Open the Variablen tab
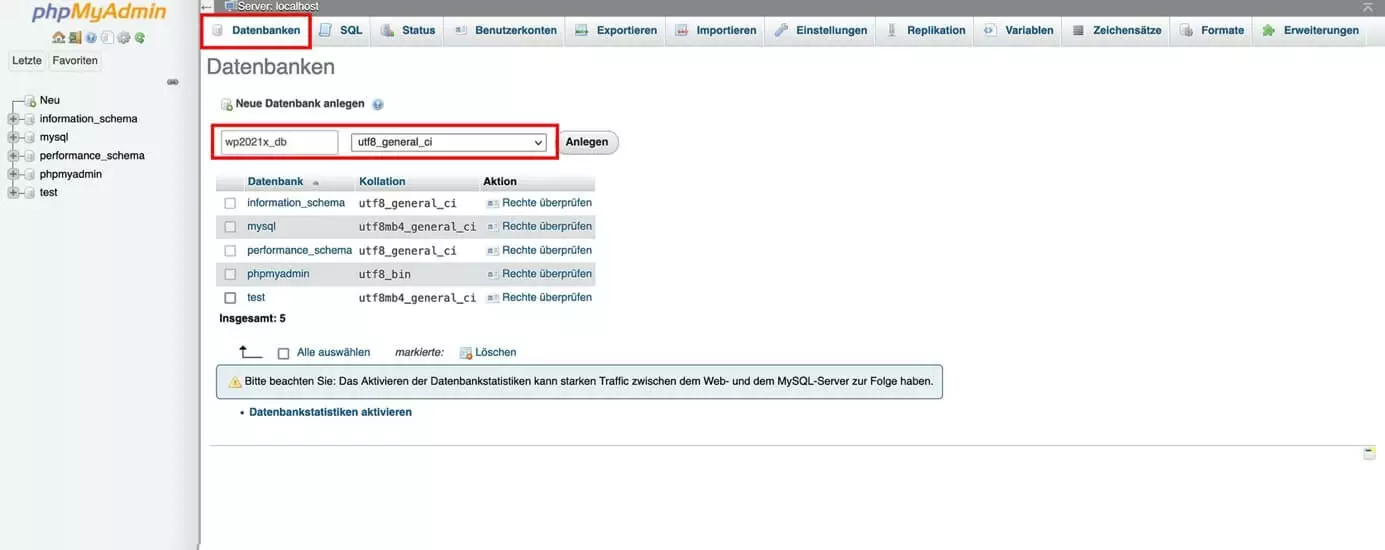 (1018, 30)
